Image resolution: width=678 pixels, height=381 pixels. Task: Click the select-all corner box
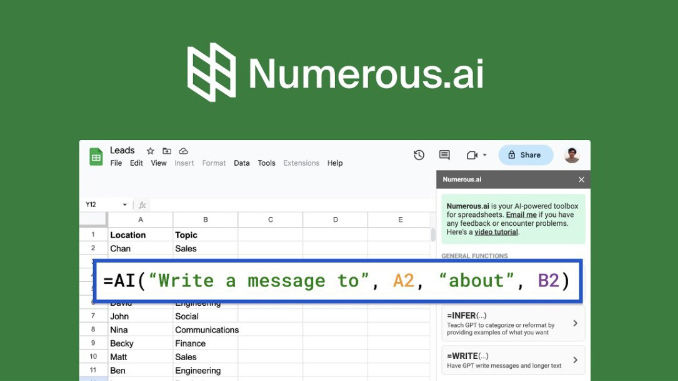[93, 220]
